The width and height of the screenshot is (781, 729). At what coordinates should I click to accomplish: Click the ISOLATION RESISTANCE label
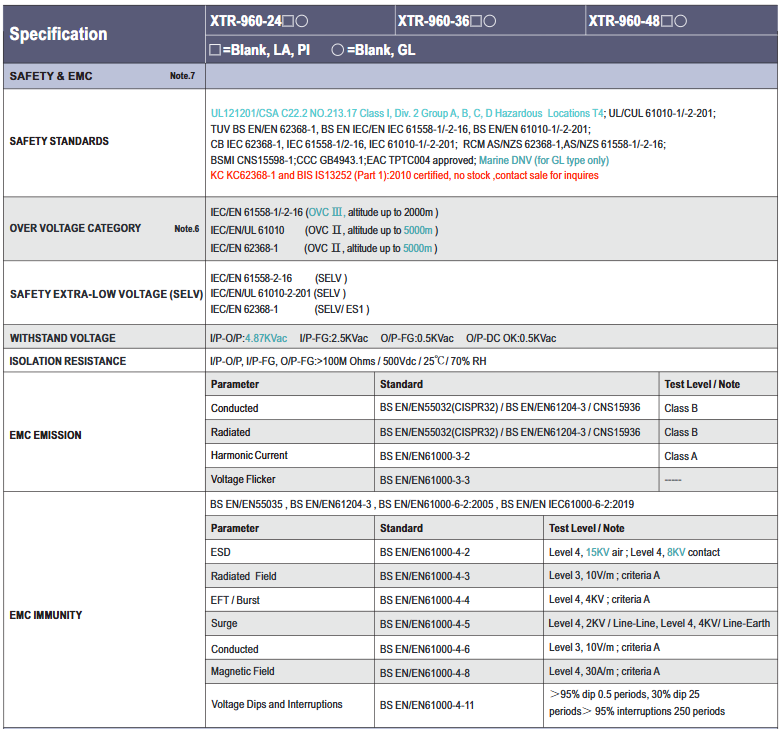click(68, 361)
